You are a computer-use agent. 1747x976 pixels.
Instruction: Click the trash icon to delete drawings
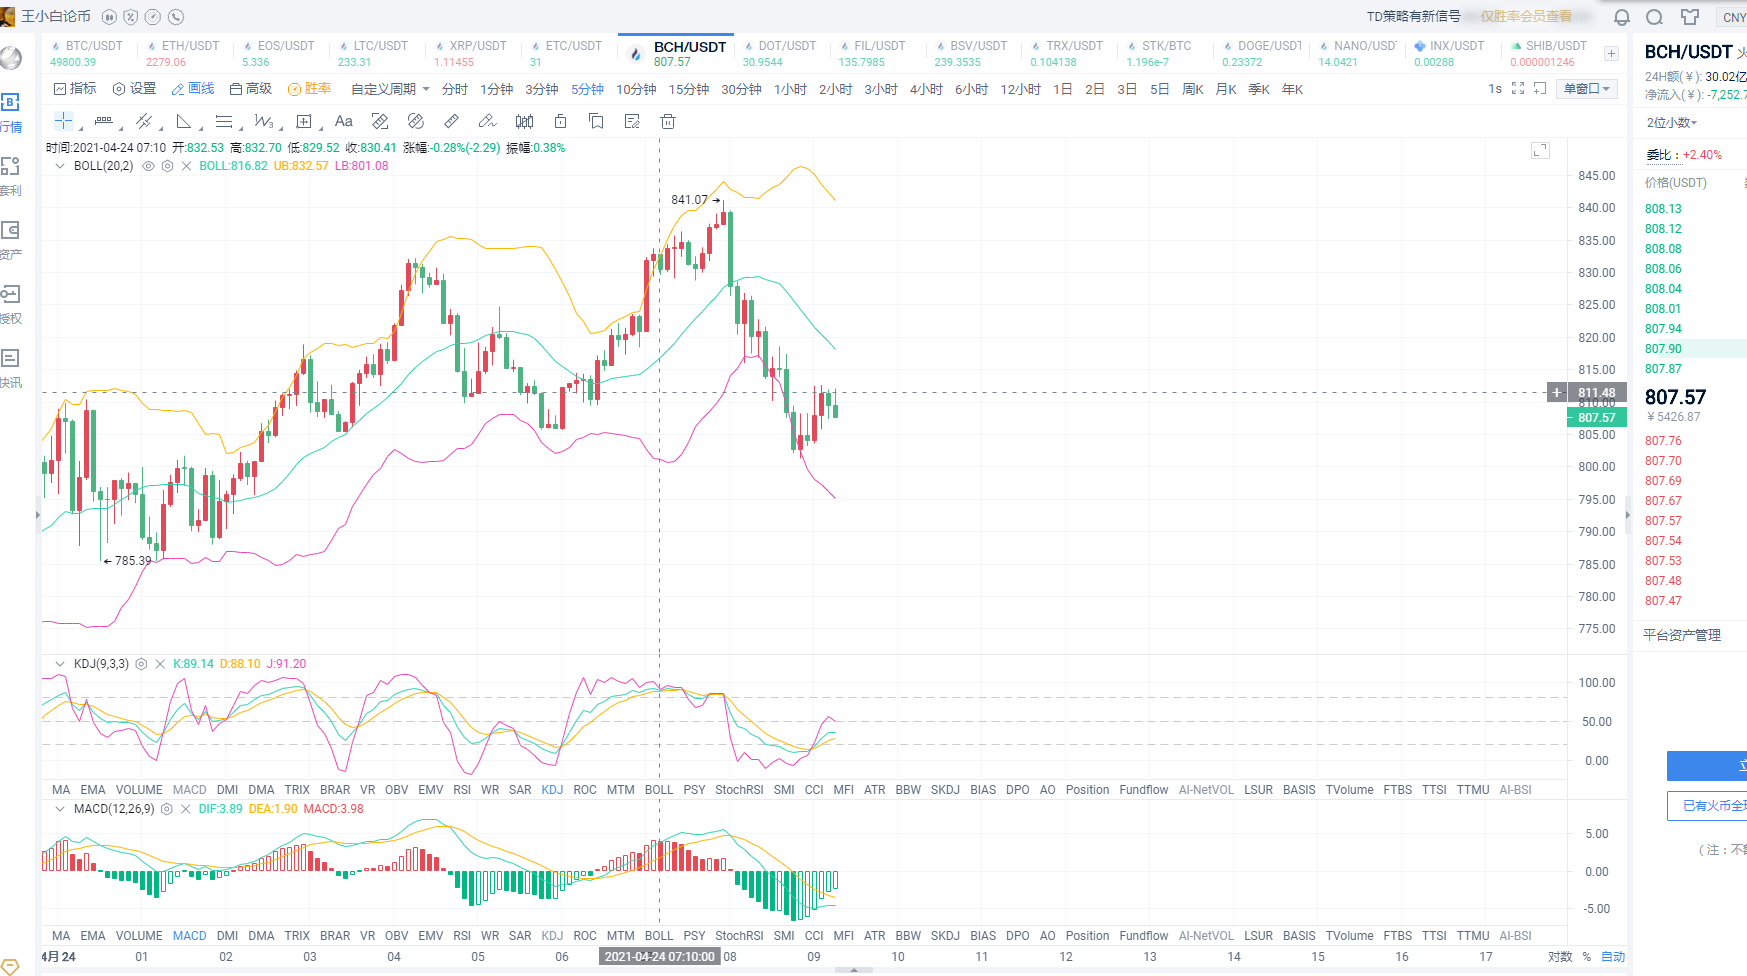coord(668,121)
